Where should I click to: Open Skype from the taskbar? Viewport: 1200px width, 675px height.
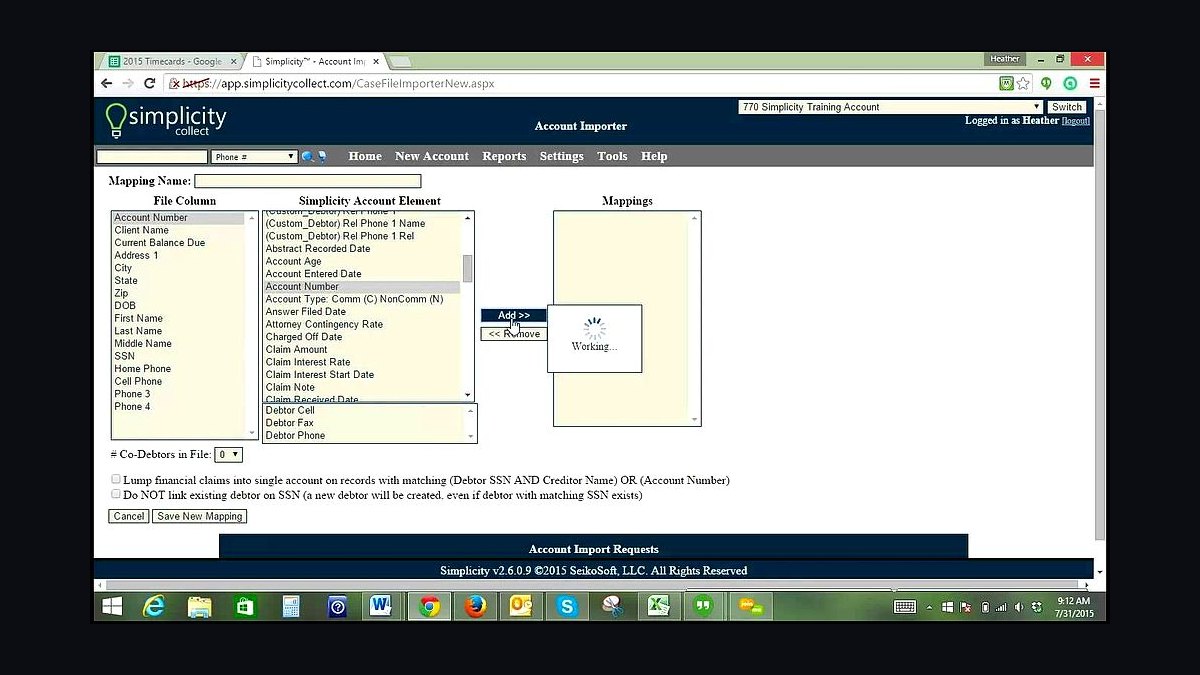click(568, 606)
